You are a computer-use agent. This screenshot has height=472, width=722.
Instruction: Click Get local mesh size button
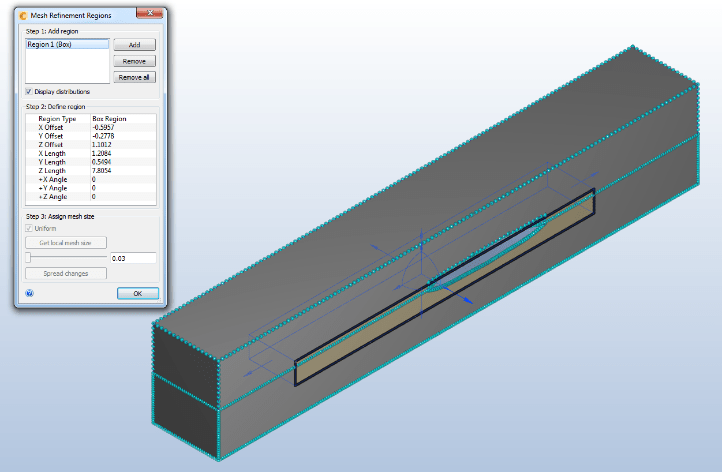[x=66, y=243]
